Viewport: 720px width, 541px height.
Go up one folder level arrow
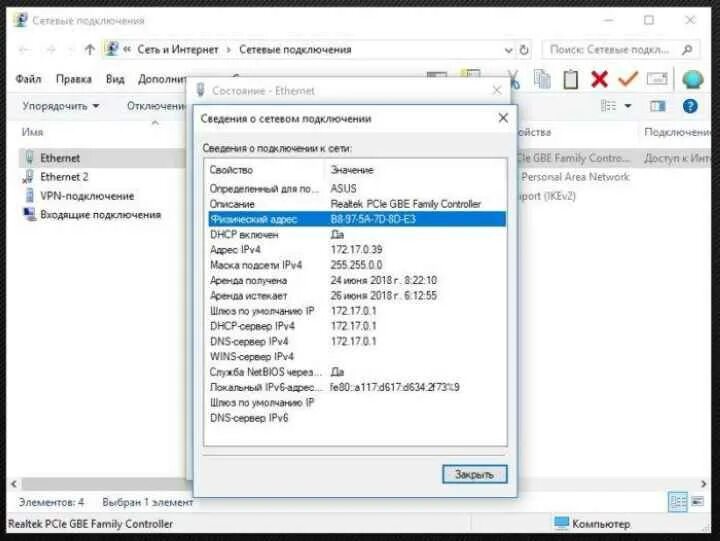(90, 50)
